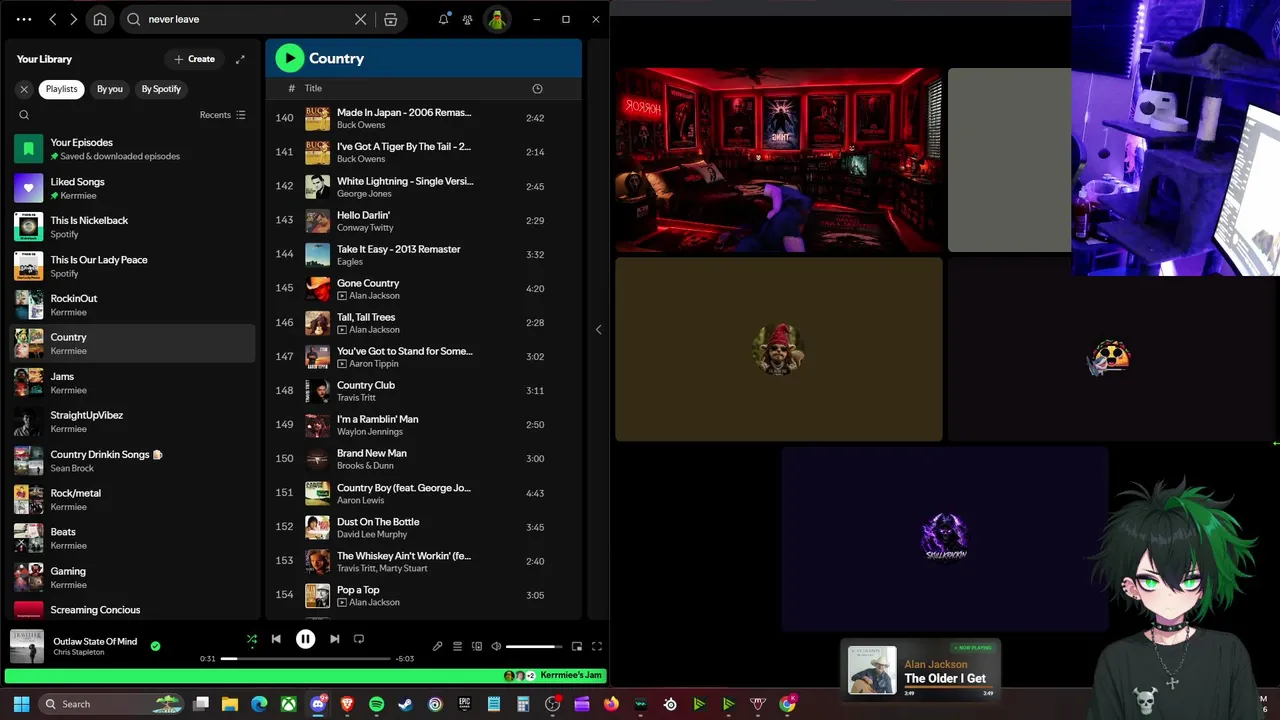Toggle lyrics microphone icon
The image size is (1280, 720).
click(437, 647)
